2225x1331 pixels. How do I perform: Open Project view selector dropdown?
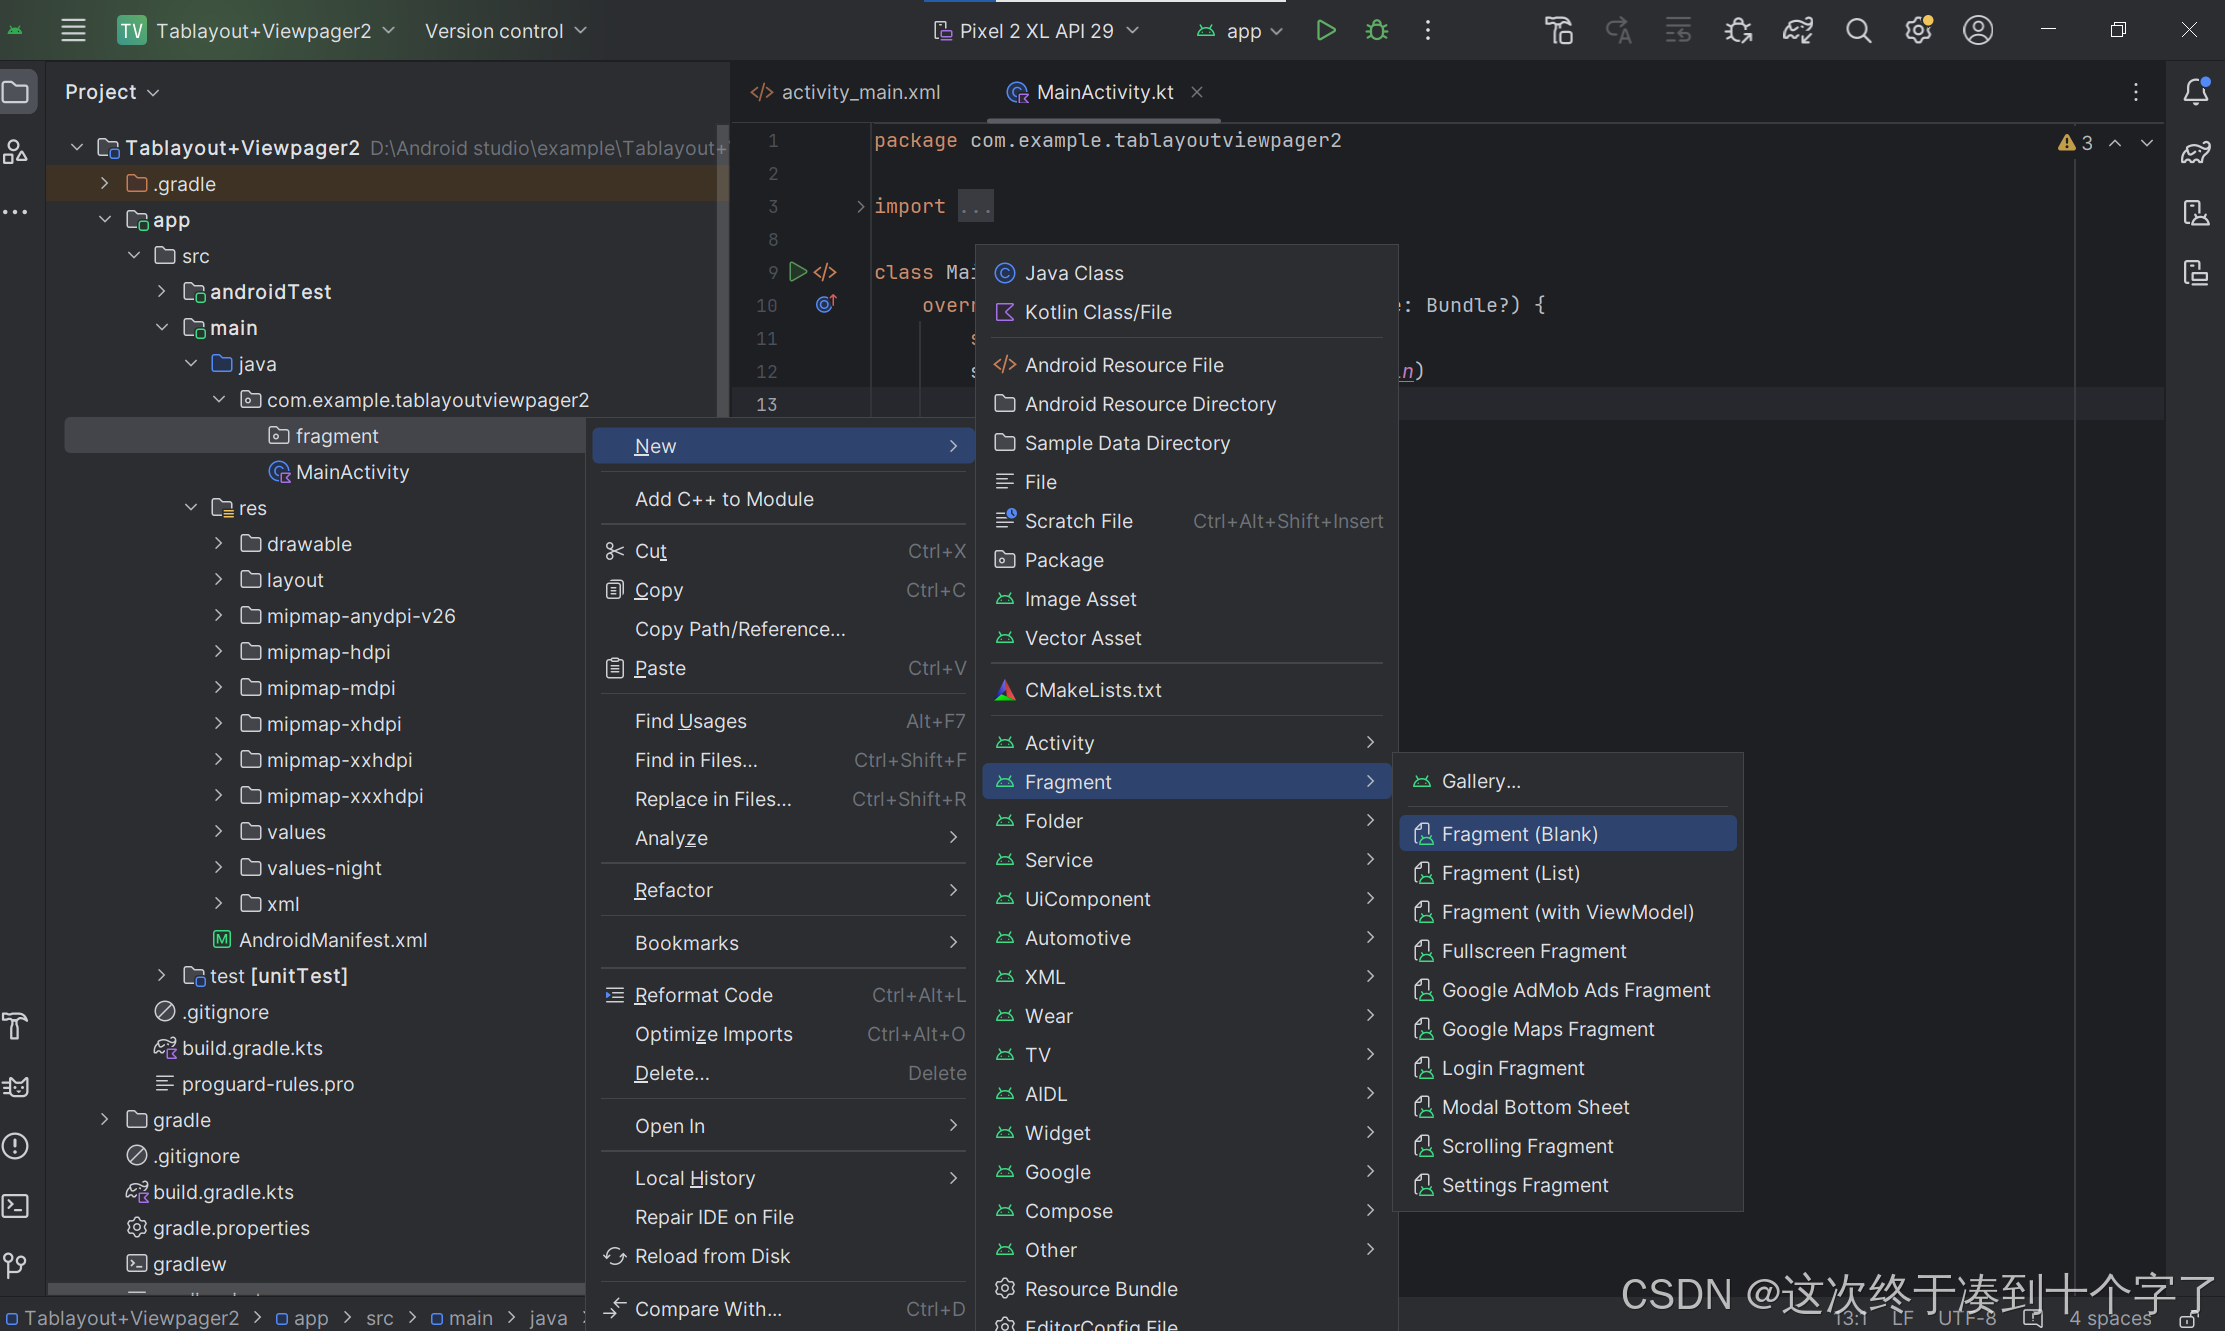pos(112,92)
